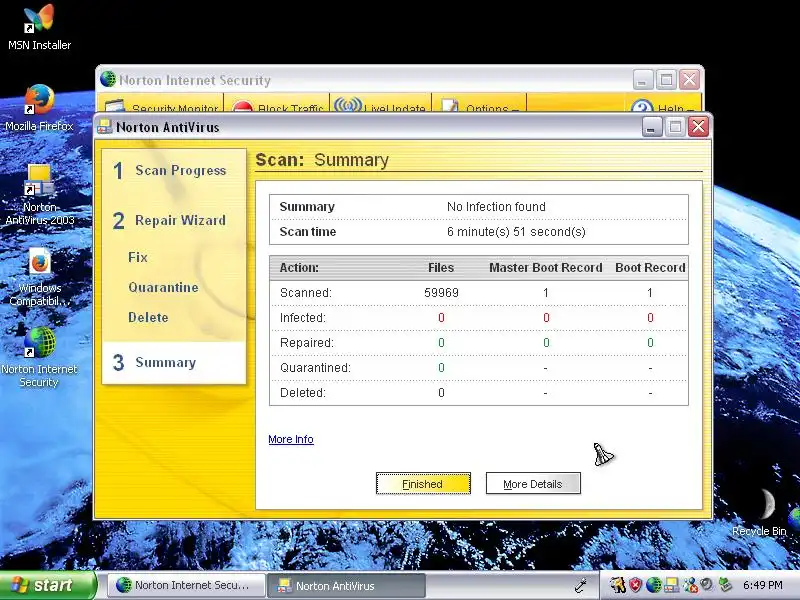
Task: Select step 3 Summary
Action: click(x=173, y=362)
